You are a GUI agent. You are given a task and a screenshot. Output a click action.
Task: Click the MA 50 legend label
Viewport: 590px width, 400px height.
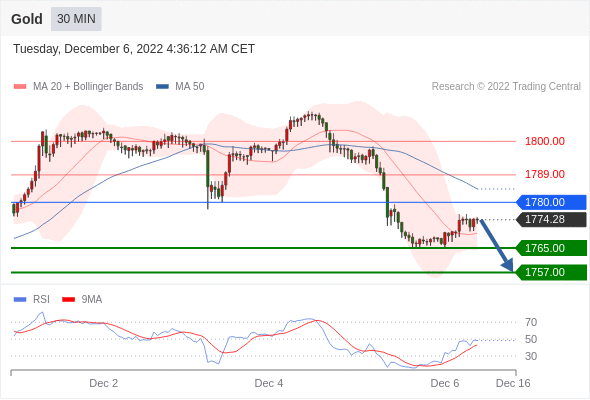pos(190,87)
